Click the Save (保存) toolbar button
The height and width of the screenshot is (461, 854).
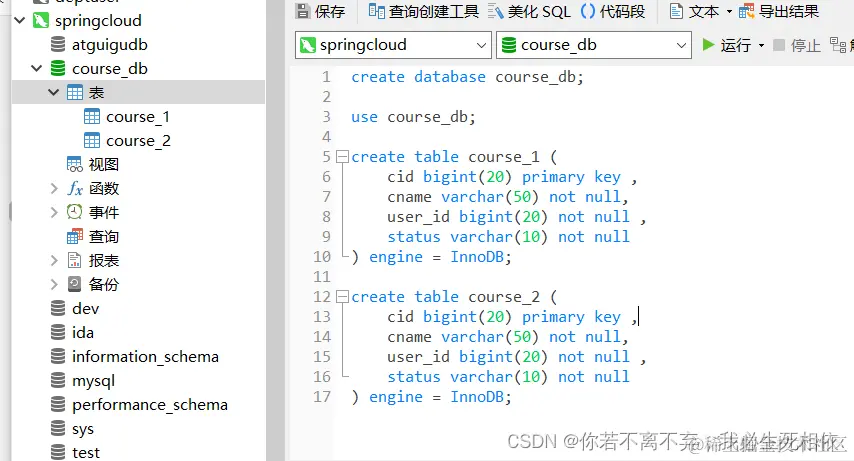tap(320, 11)
